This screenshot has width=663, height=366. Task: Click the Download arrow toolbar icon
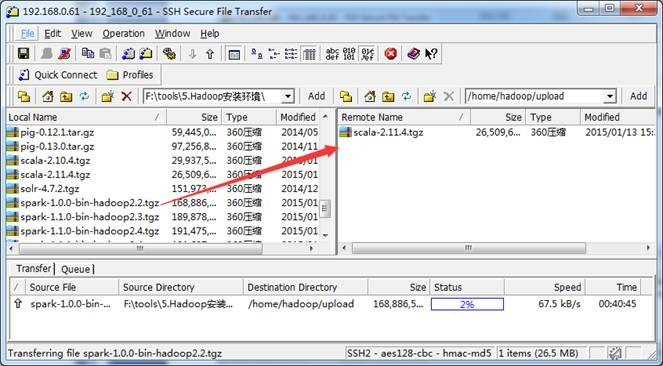[x=192, y=54]
